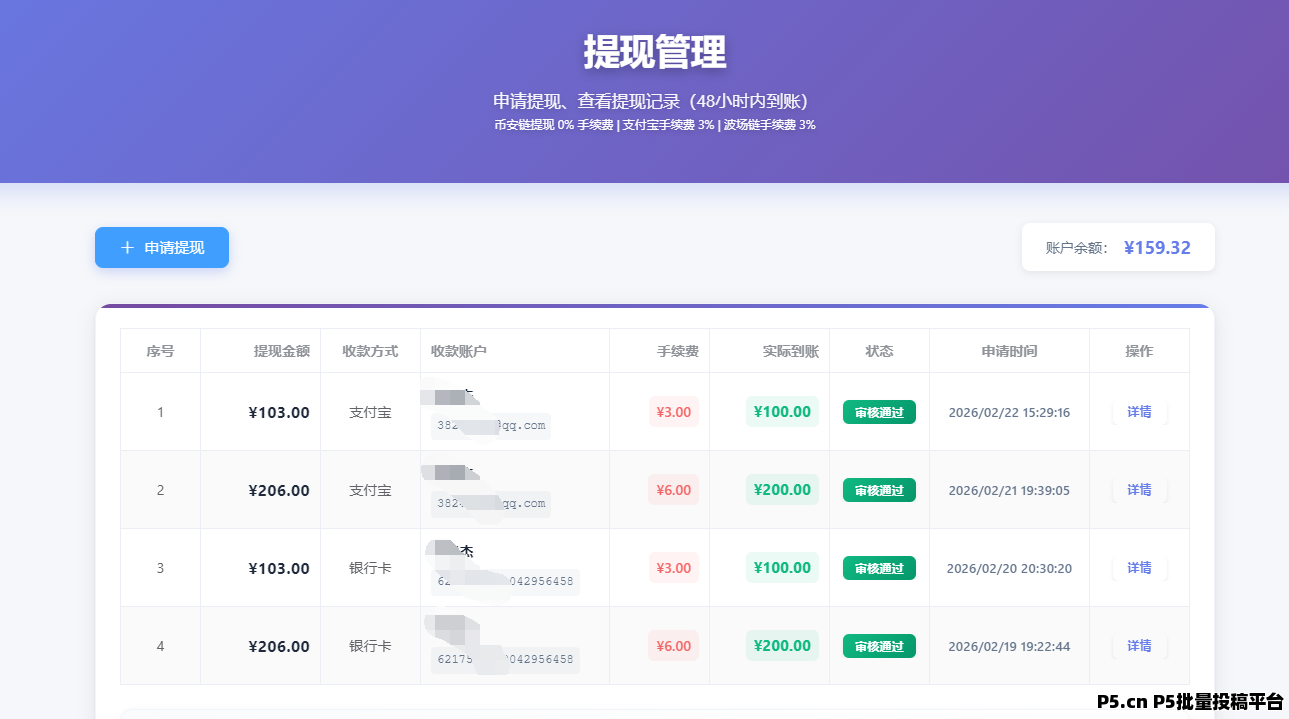Open details (详情) for withdrawal row 1
1289x719 pixels.
[x=1139, y=411]
